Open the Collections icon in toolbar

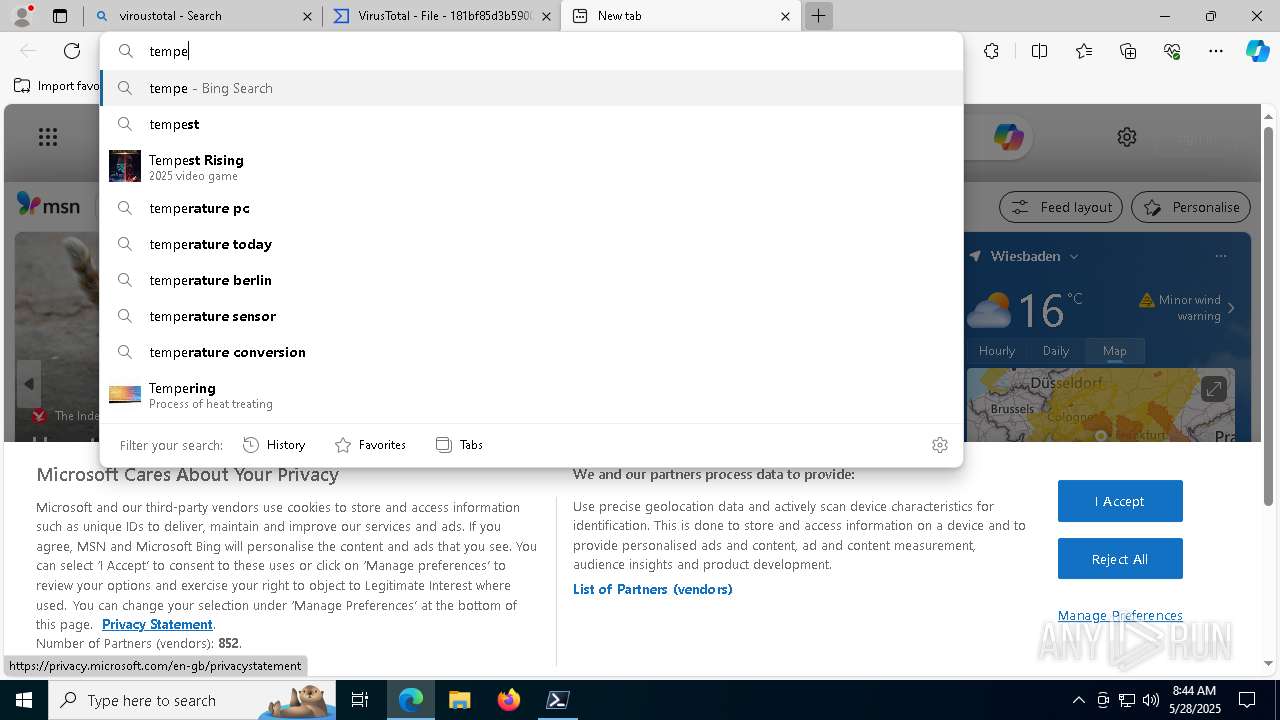click(x=1128, y=51)
